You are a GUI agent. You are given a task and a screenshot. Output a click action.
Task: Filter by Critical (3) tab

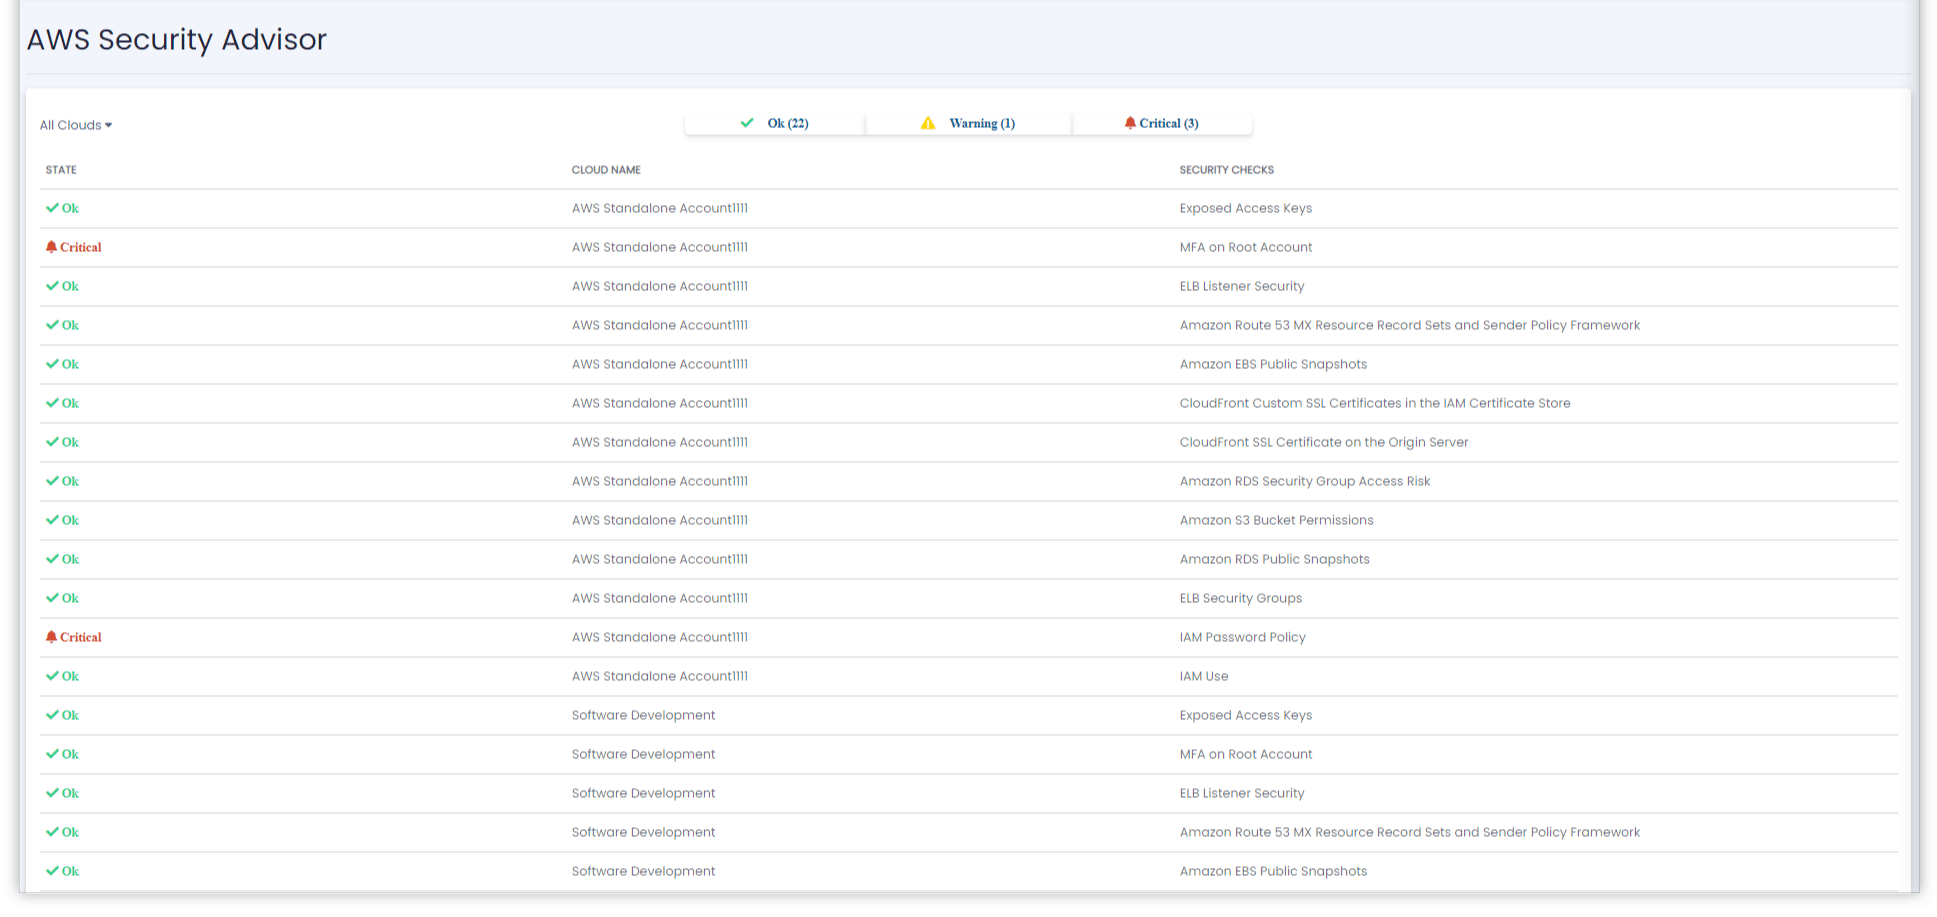click(1162, 123)
